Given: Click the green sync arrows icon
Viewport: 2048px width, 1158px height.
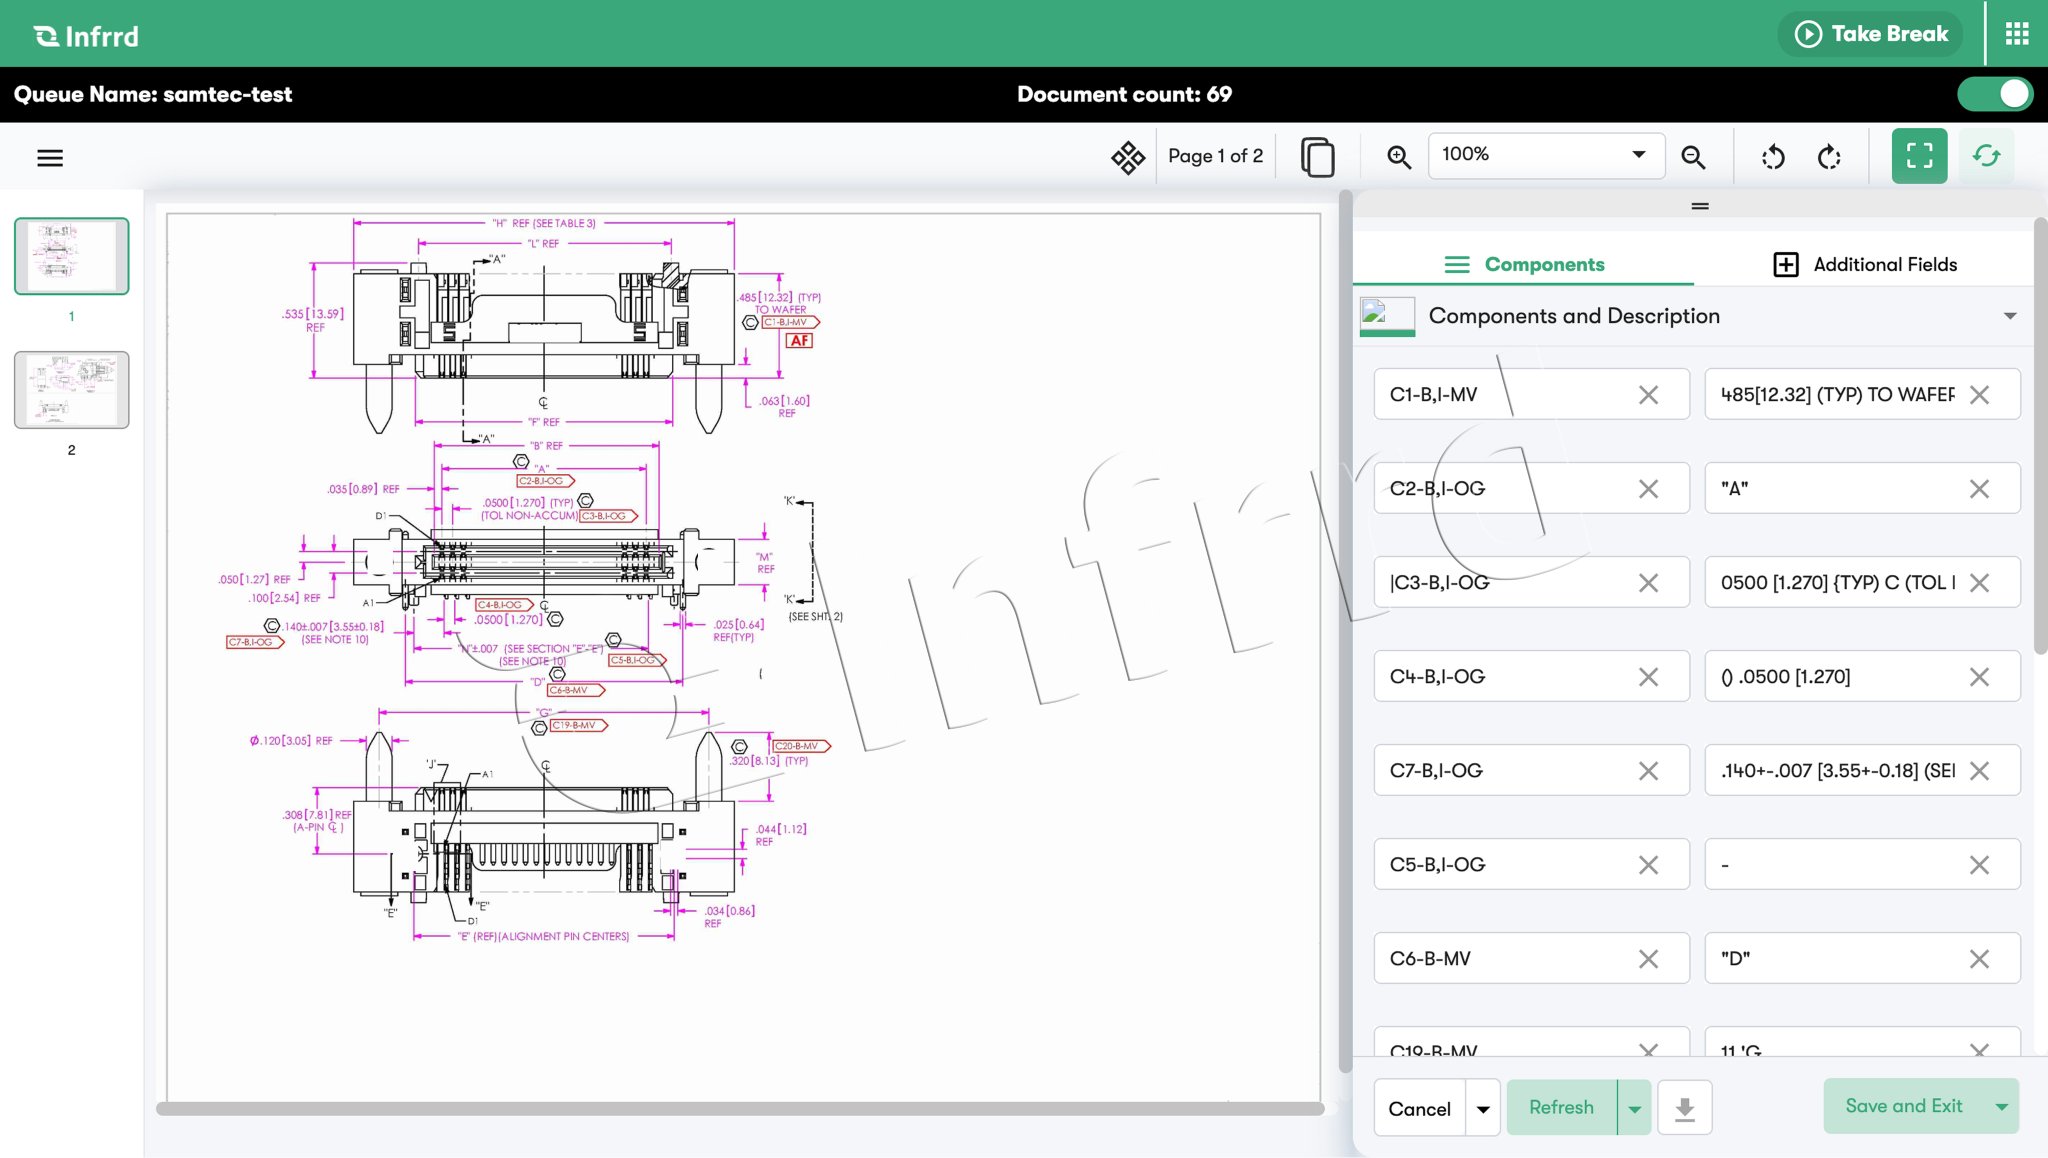Looking at the screenshot, I should pyautogui.click(x=1986, y=156).
